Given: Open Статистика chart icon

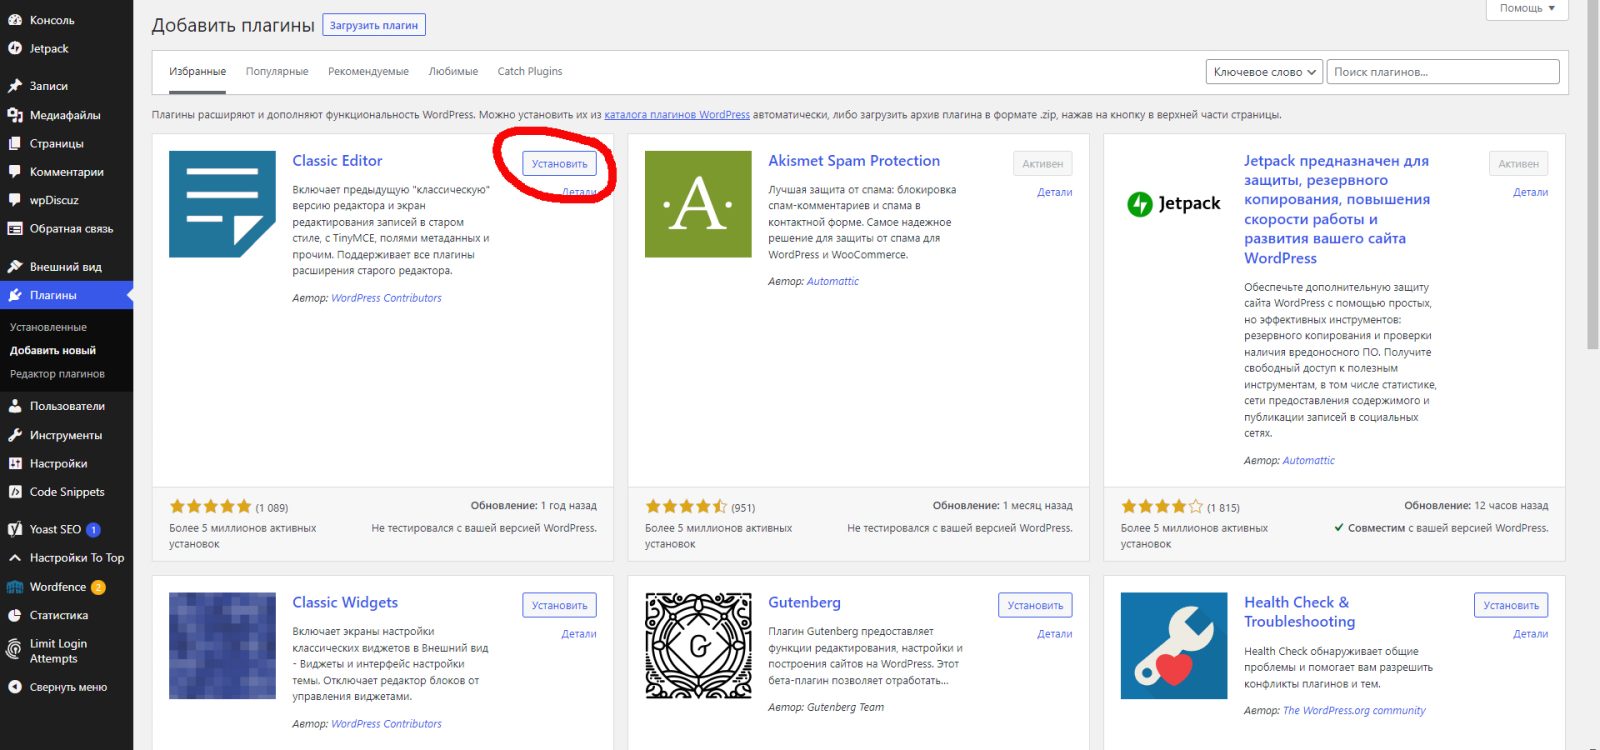Looking at the screenshot, I should [15, 615].
